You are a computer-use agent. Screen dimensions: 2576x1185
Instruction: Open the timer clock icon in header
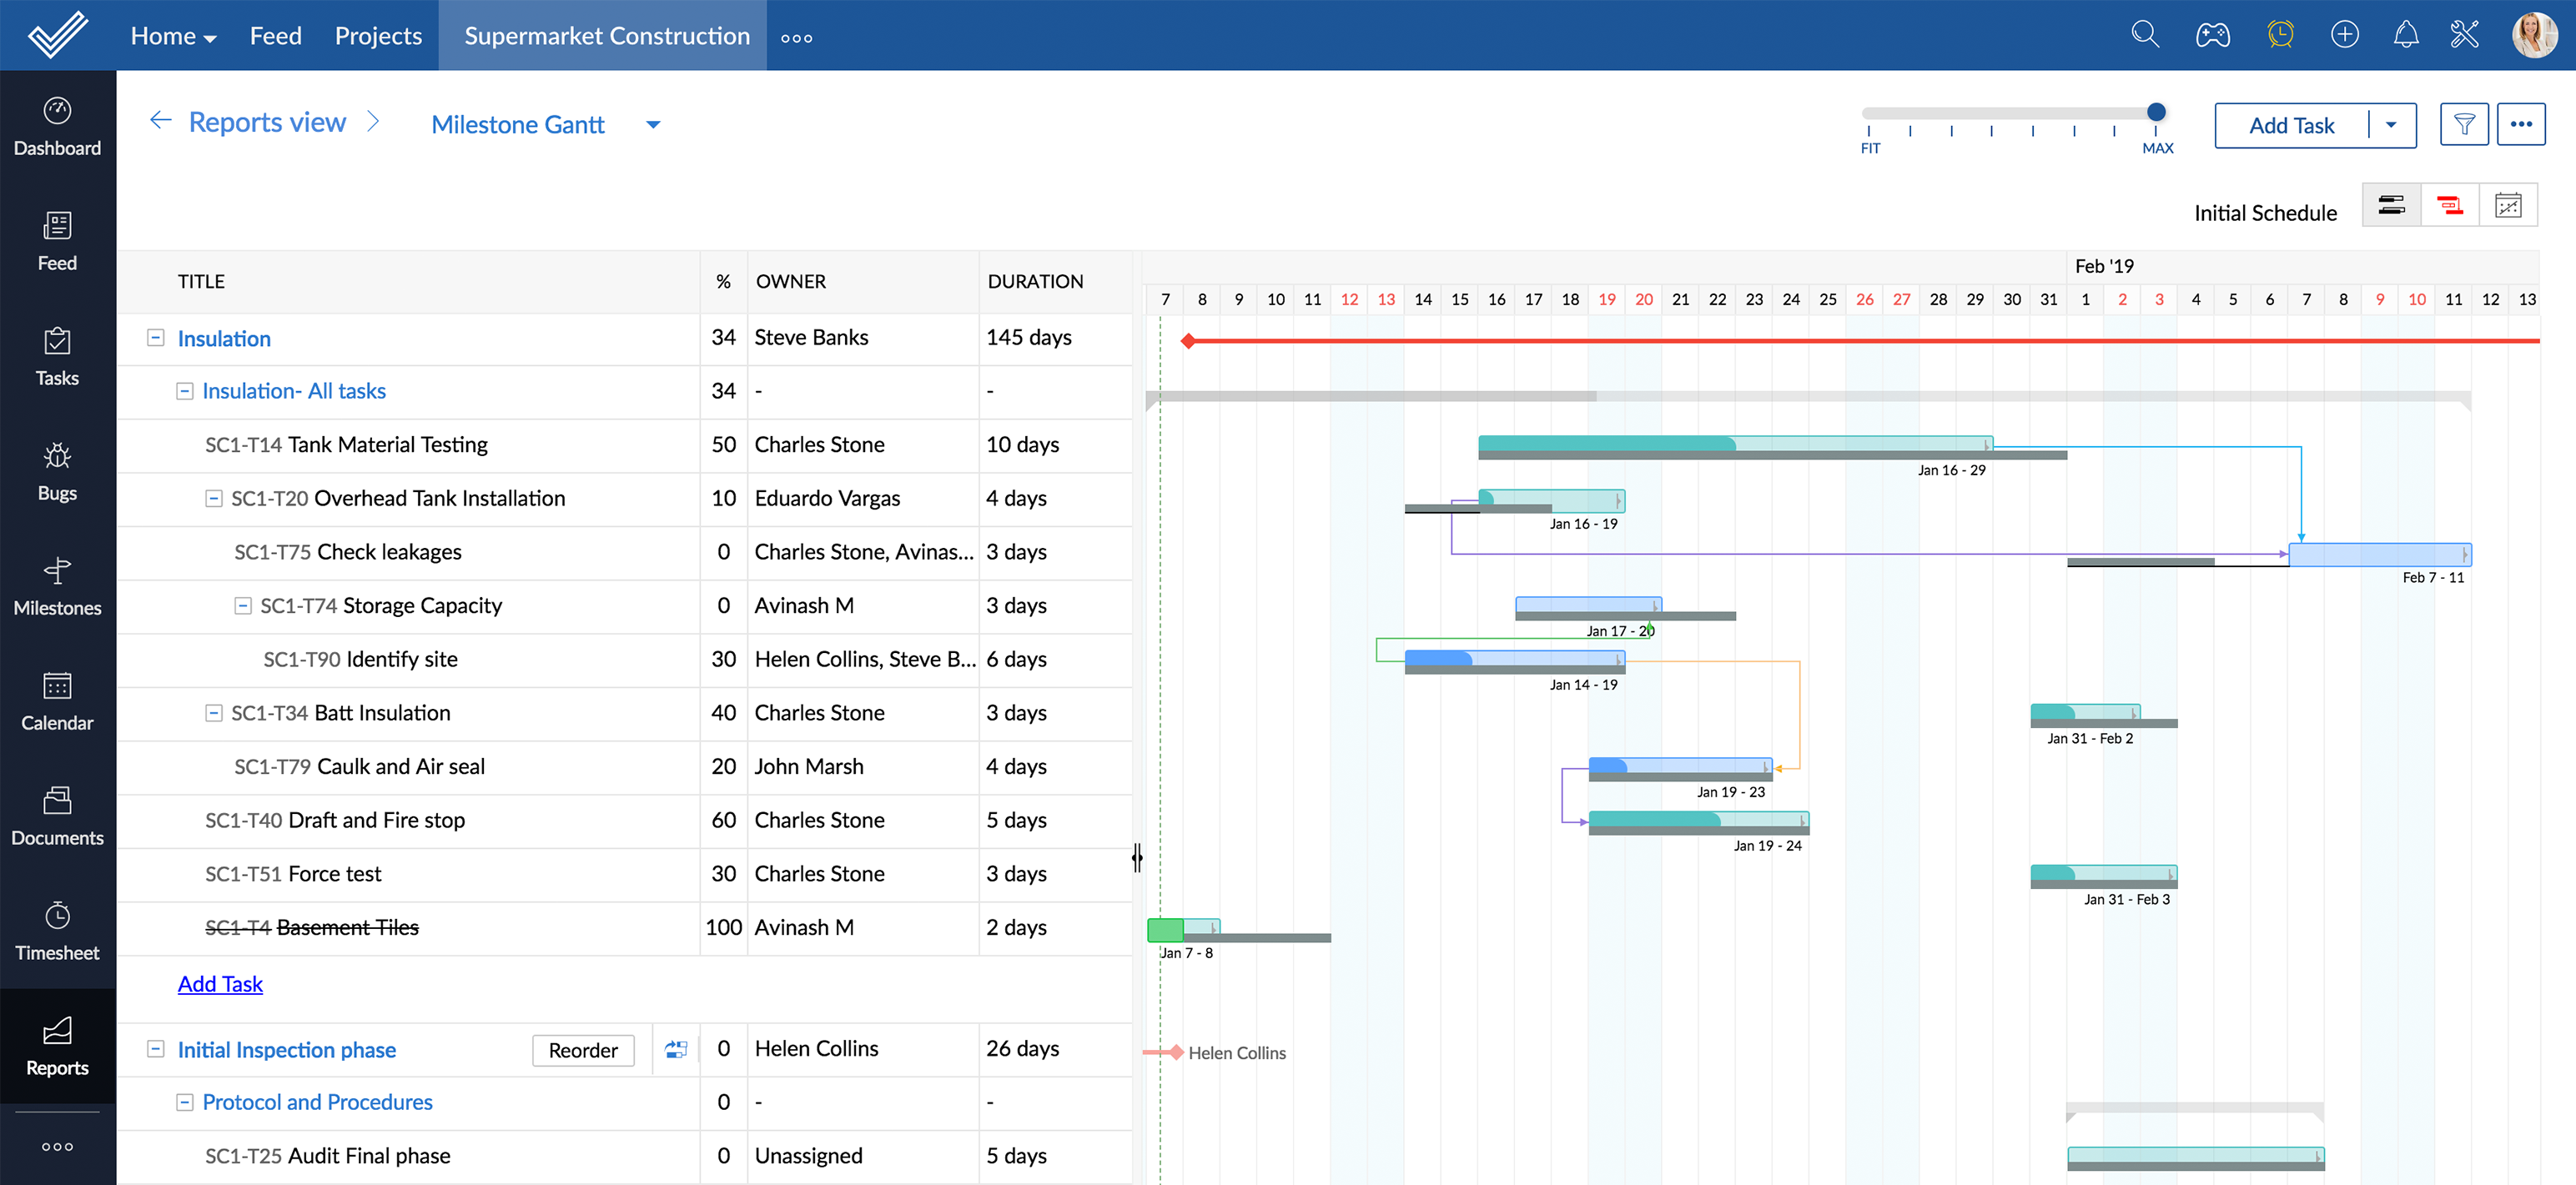[x=2280, y=36]
